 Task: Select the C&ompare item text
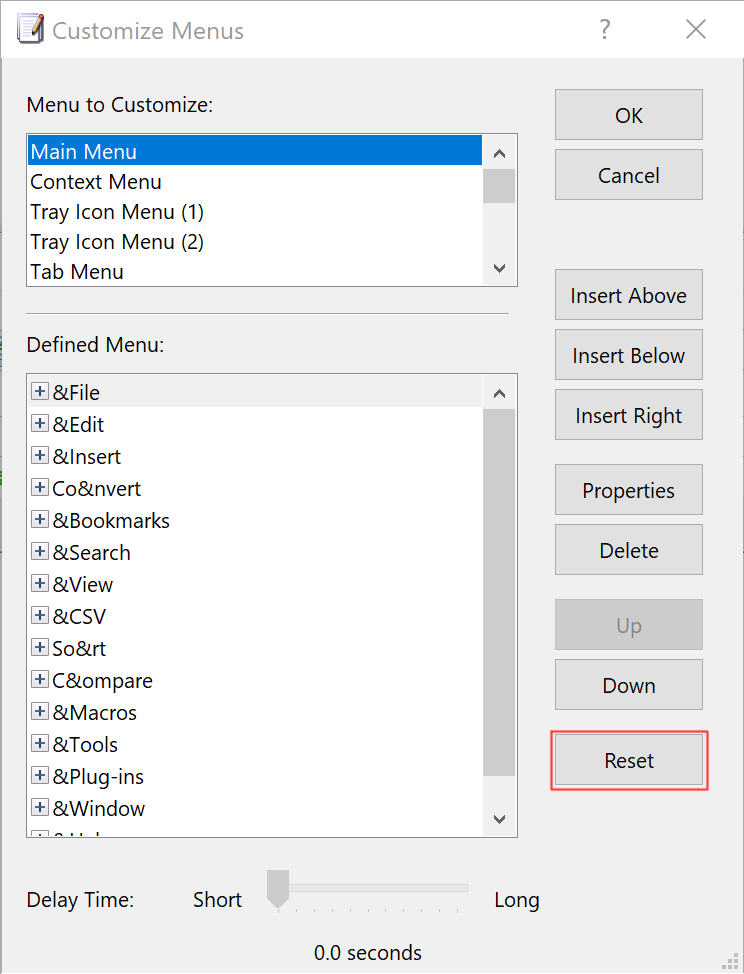coord(102,681)
